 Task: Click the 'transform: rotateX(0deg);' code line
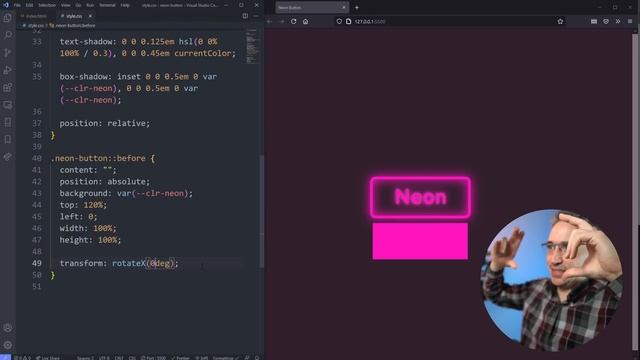[x=119, y=263]
